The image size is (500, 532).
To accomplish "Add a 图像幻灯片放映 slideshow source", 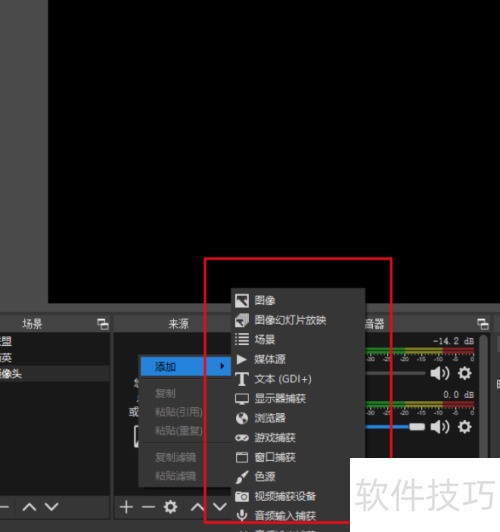I will click(298, 320).
